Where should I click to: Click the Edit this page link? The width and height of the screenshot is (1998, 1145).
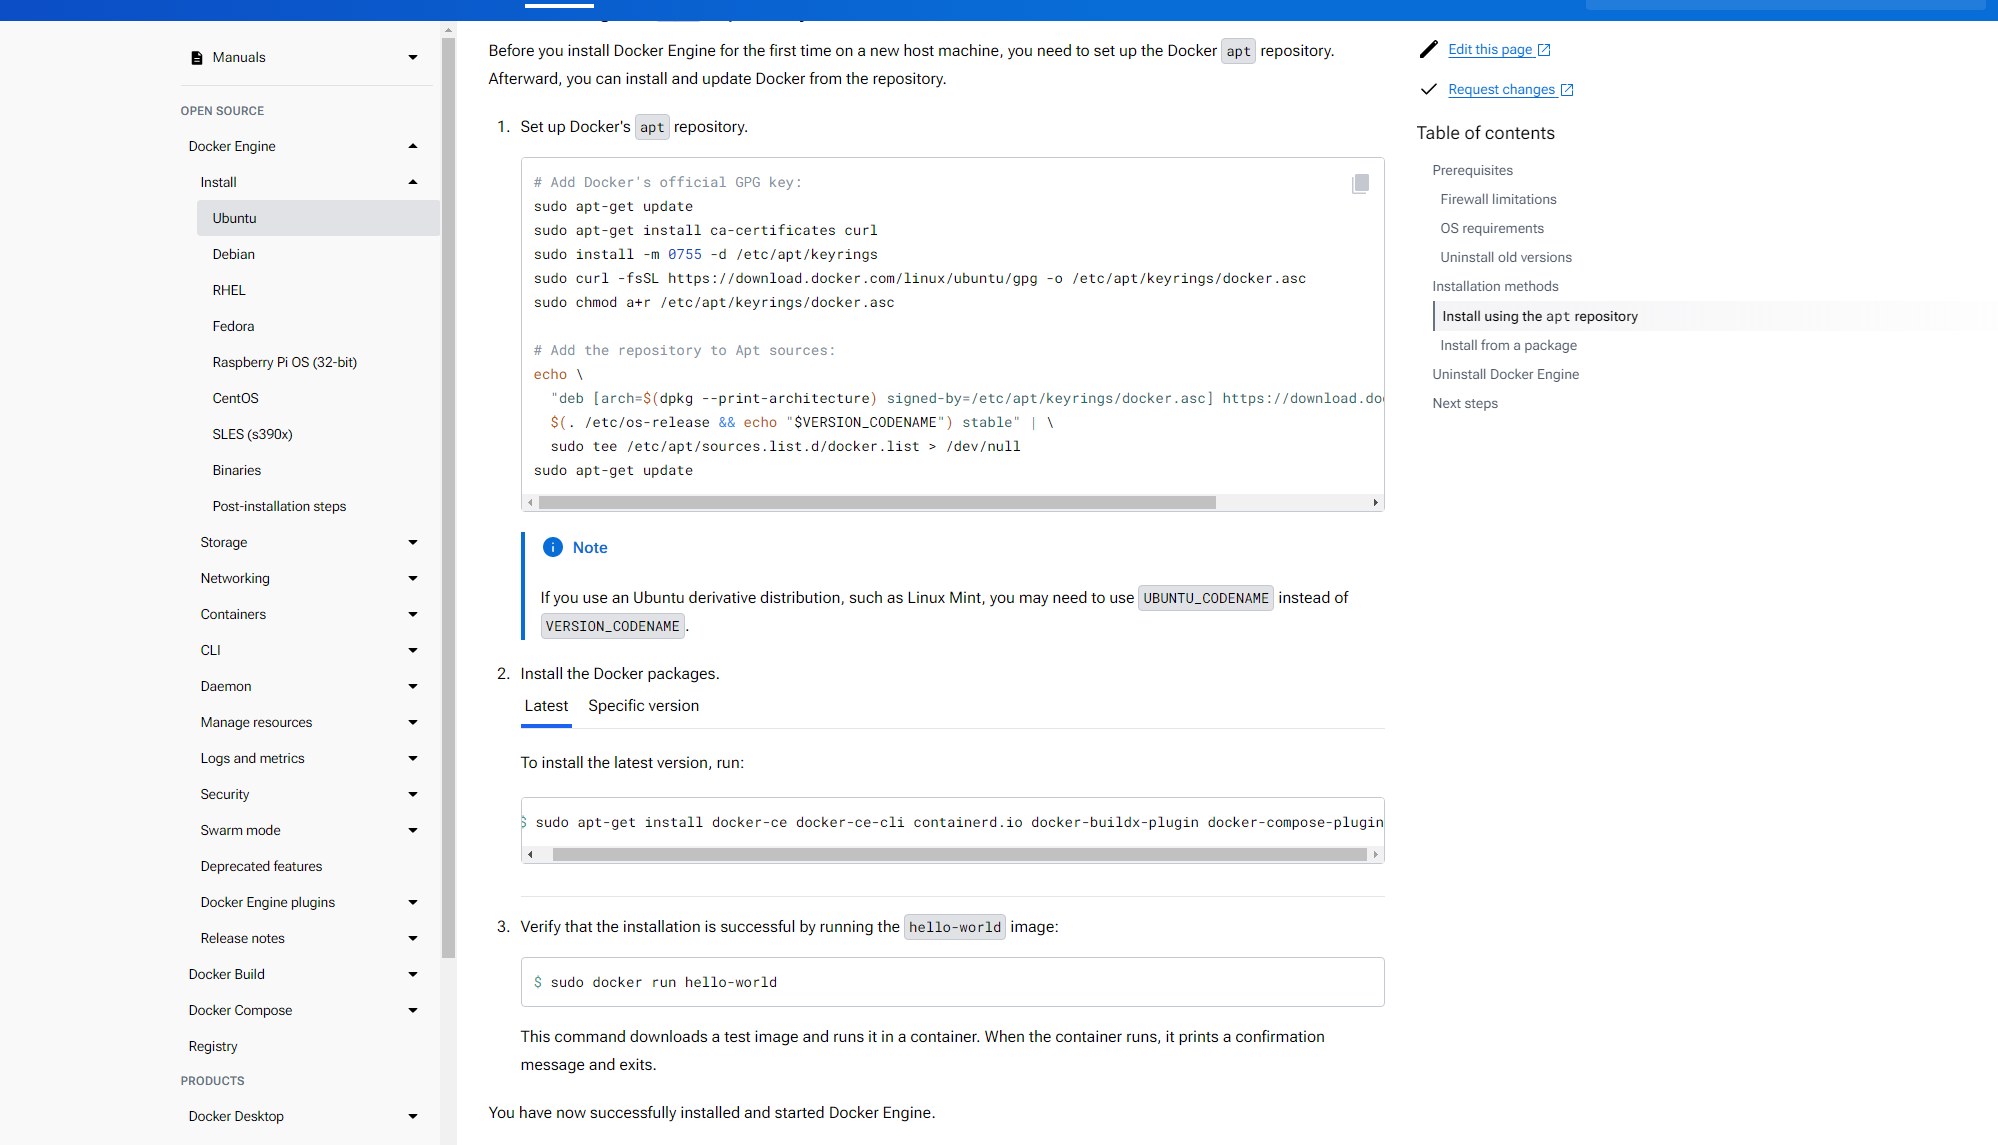click(1490, 49)
